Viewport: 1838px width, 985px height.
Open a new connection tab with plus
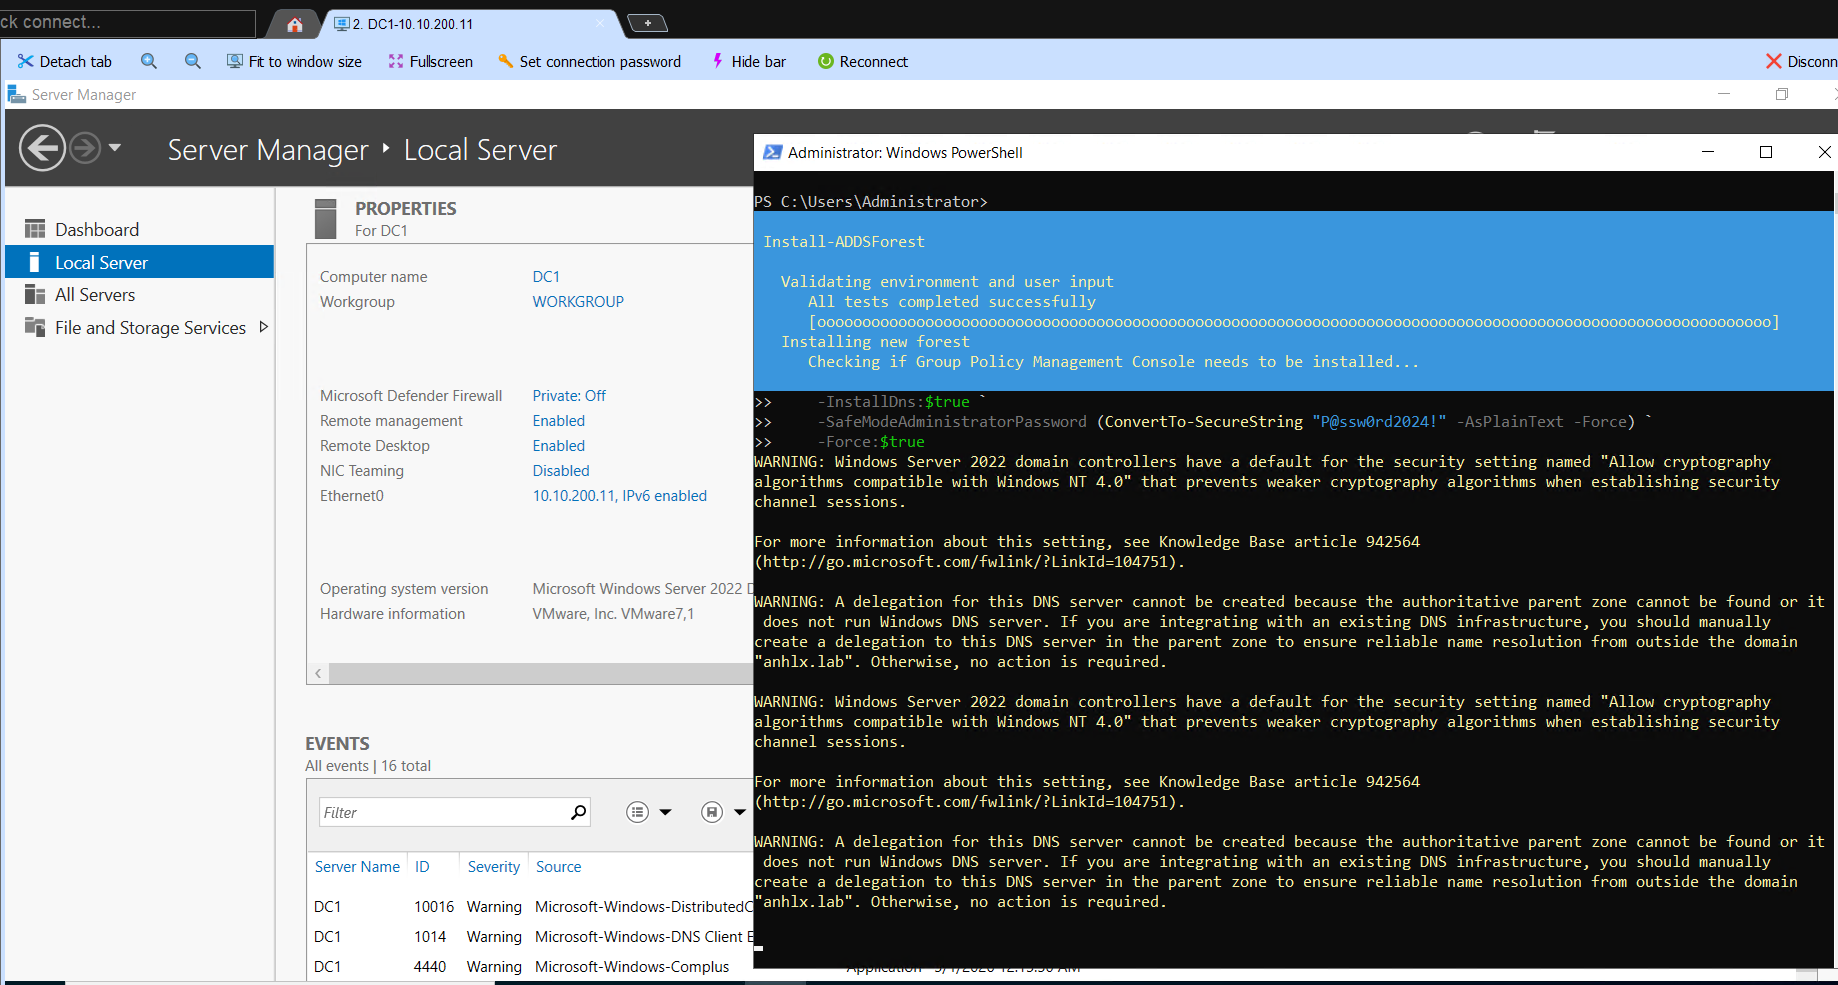(x=647, y=23)
